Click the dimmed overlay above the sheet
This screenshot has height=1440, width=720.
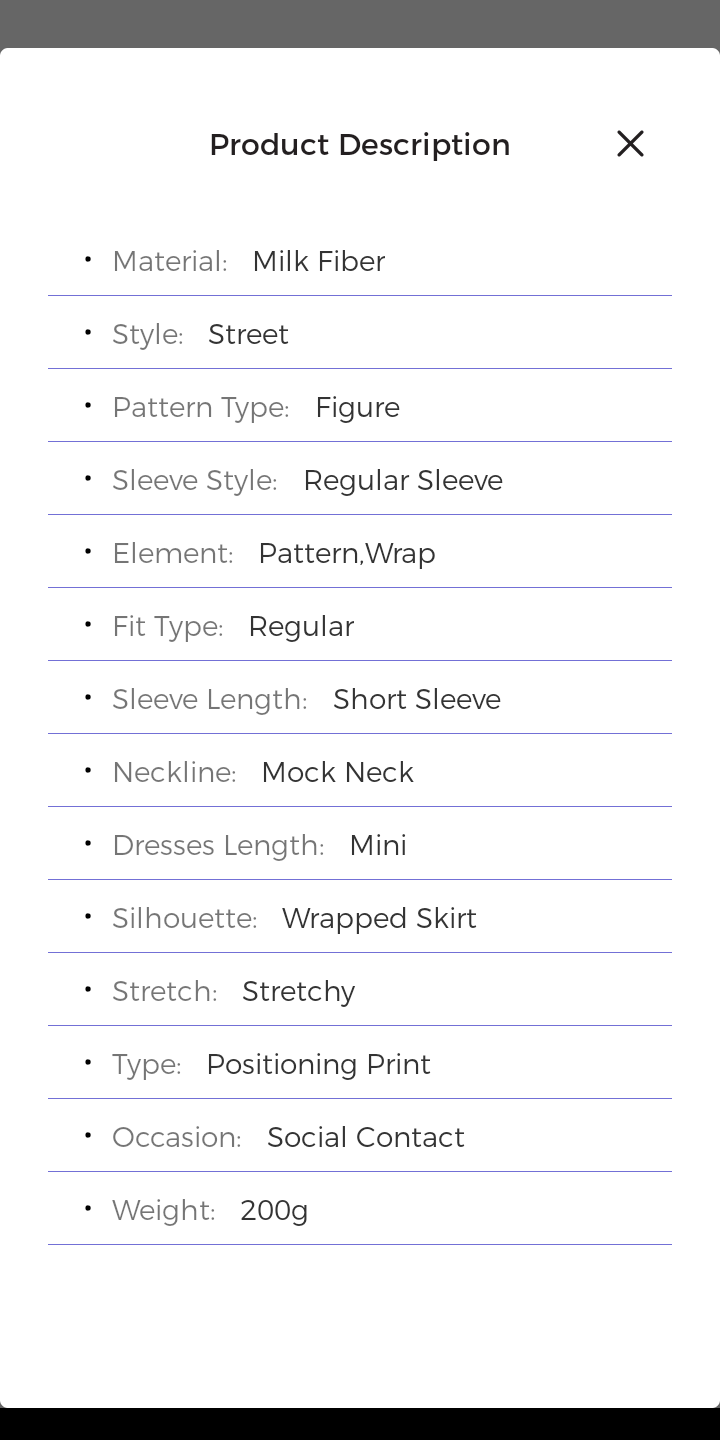pos(360,22)
